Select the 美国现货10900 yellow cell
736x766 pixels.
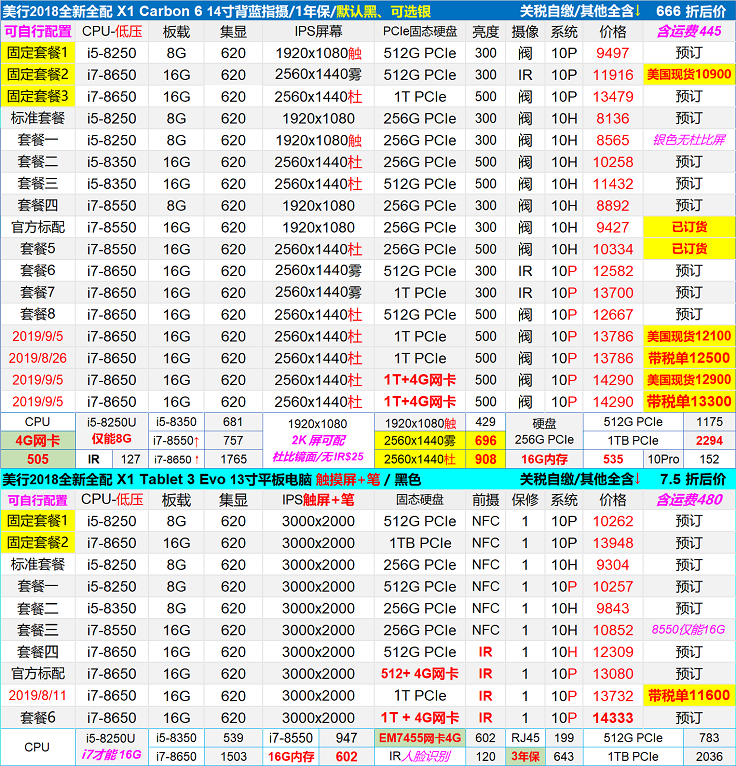(x=689, y=75)
